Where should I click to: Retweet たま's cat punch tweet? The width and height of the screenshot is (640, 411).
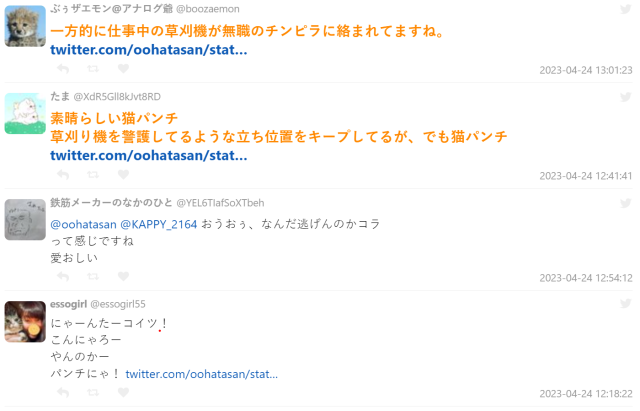tap(93, 175)
